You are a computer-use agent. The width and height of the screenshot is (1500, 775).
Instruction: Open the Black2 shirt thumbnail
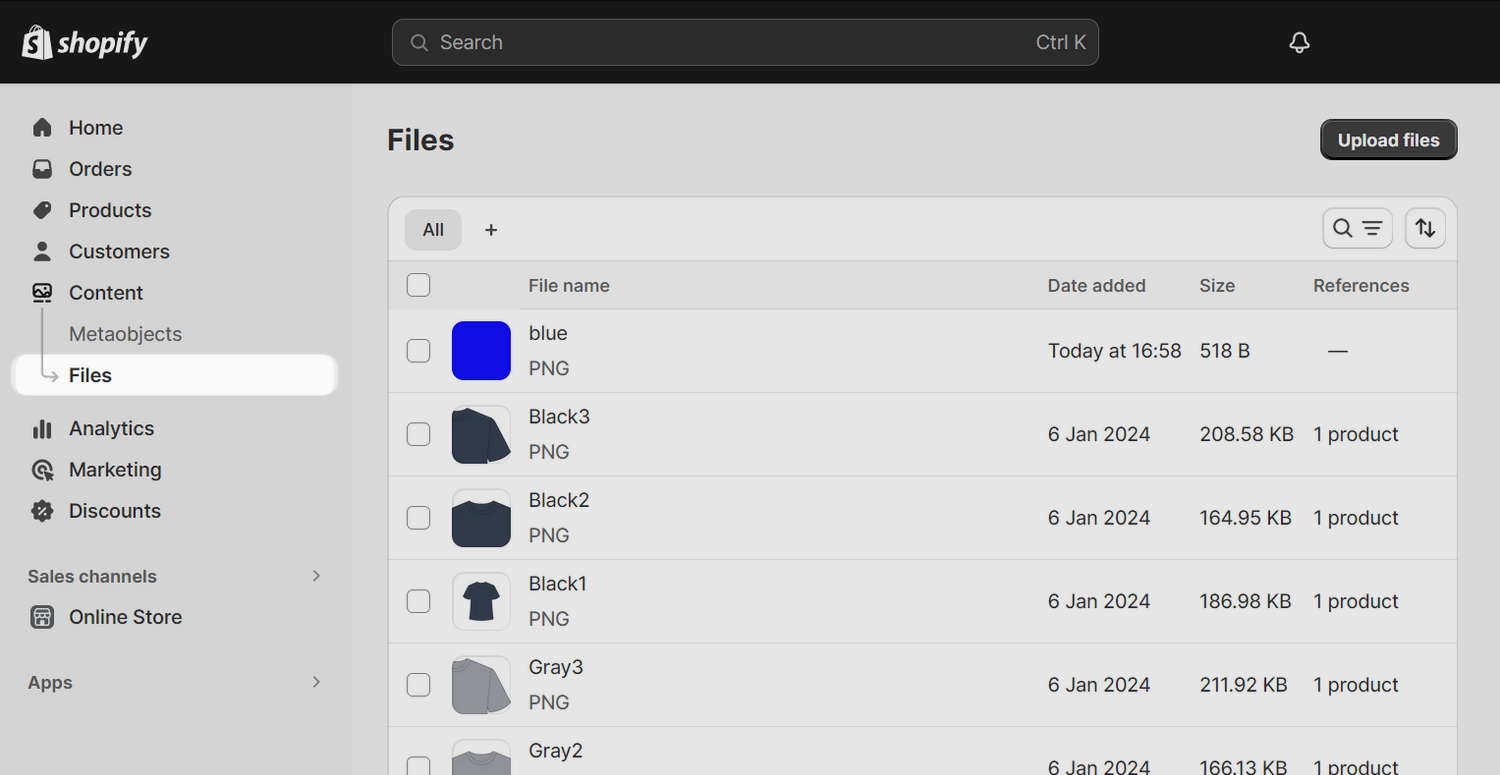481,518
